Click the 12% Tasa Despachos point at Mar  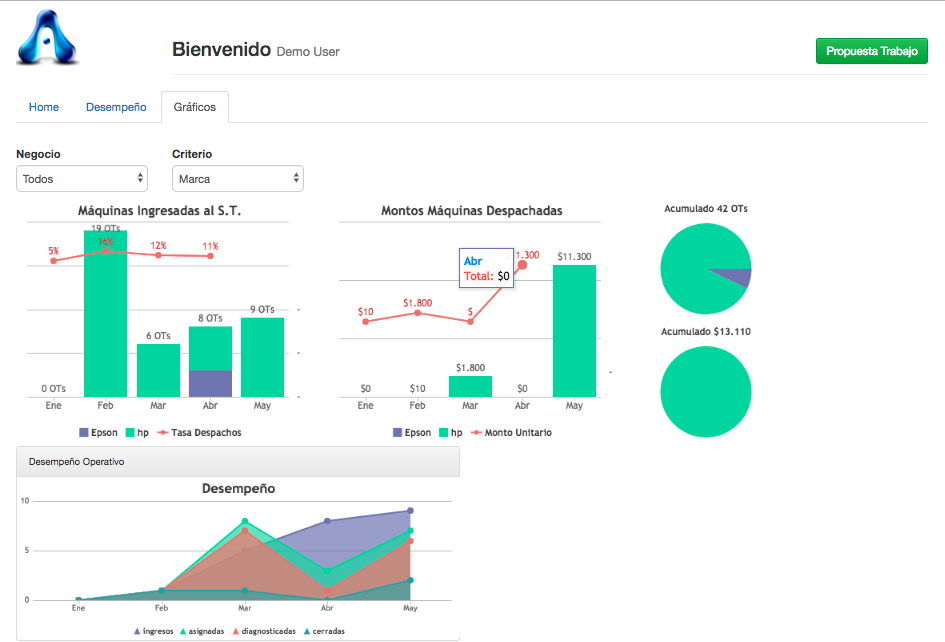click(158, 255)
